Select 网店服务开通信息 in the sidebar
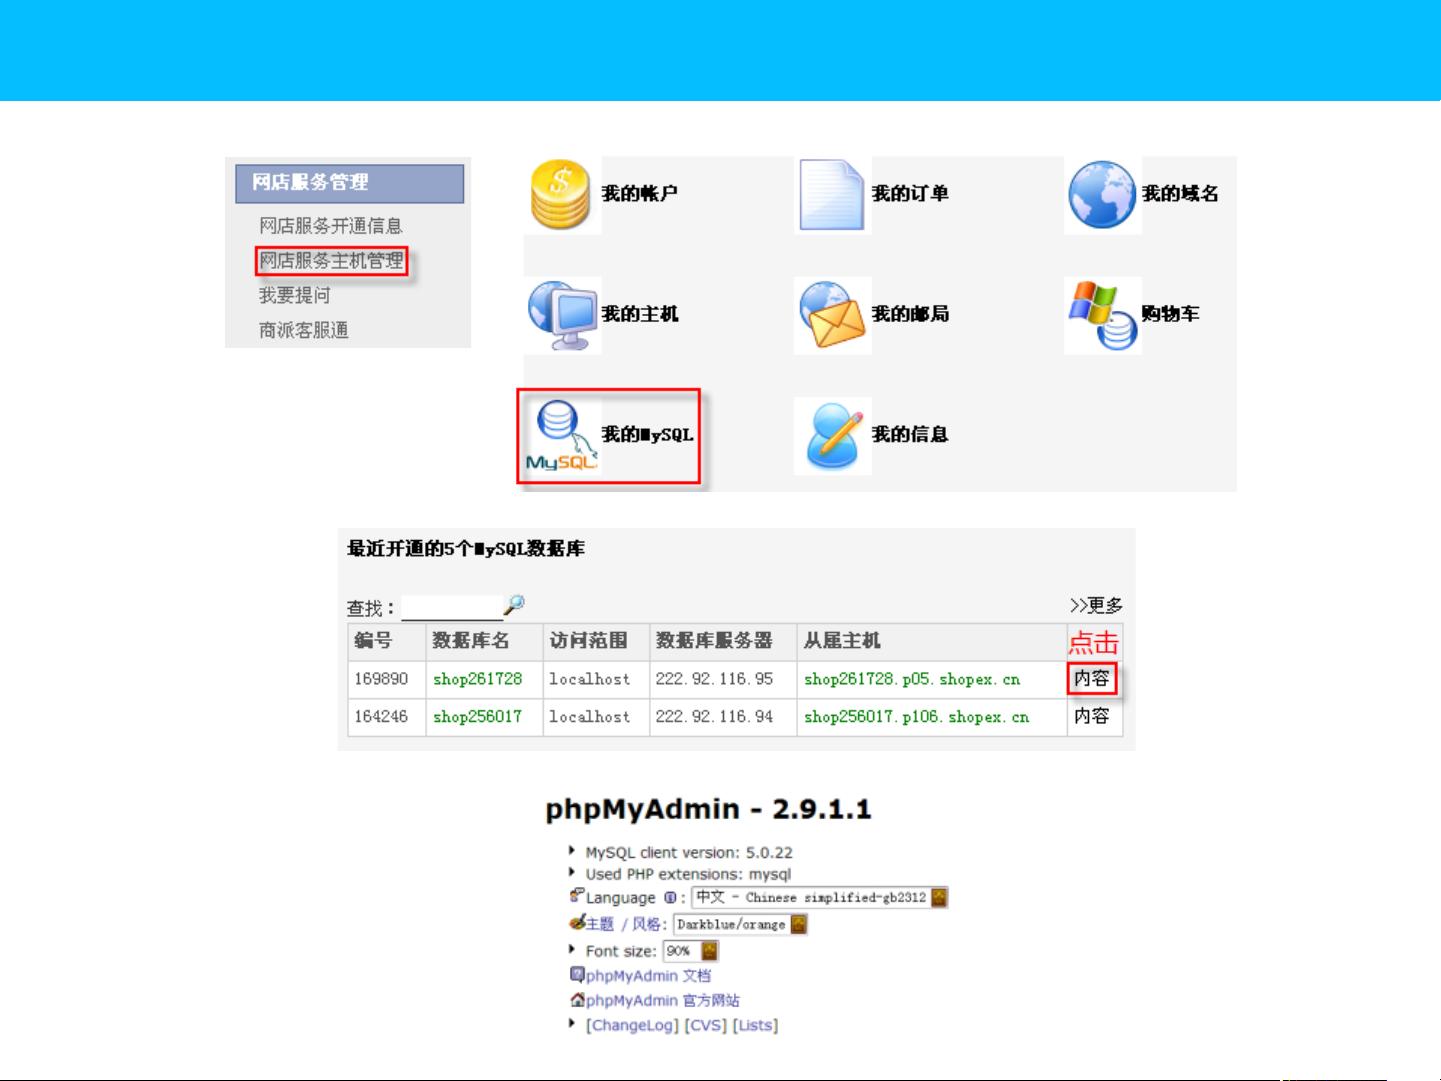The width and height of the screenshot is (1441, 1081). [x=330, y=226]
